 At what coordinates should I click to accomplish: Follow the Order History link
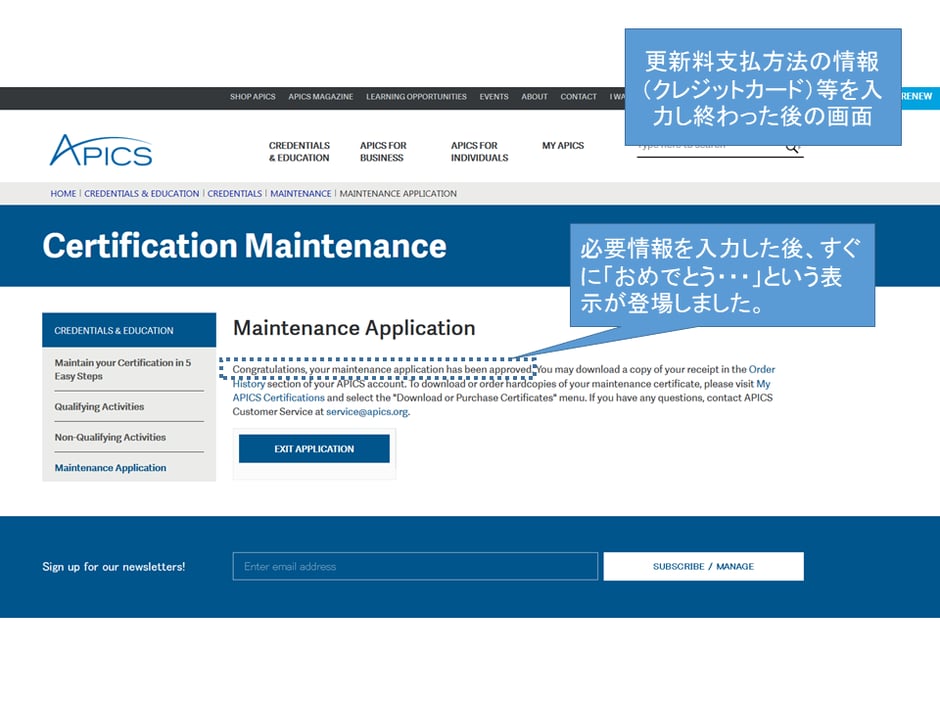point(761,369)
